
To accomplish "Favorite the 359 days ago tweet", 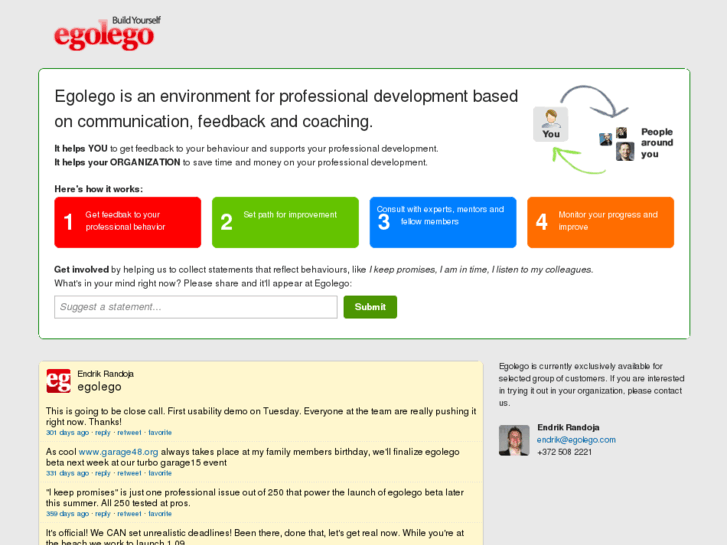I will pyautogui.click(x=160, y=514).
